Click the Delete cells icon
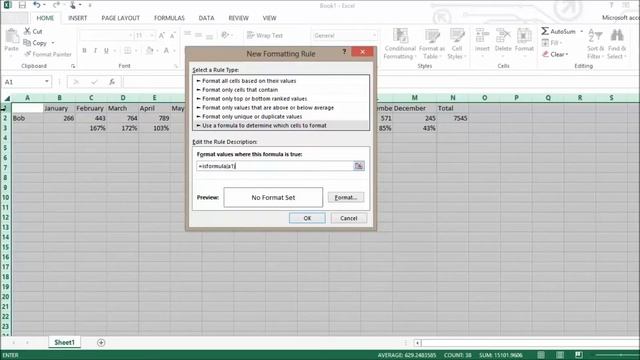Viewport: 640px width, 360px height. point(503,36)
